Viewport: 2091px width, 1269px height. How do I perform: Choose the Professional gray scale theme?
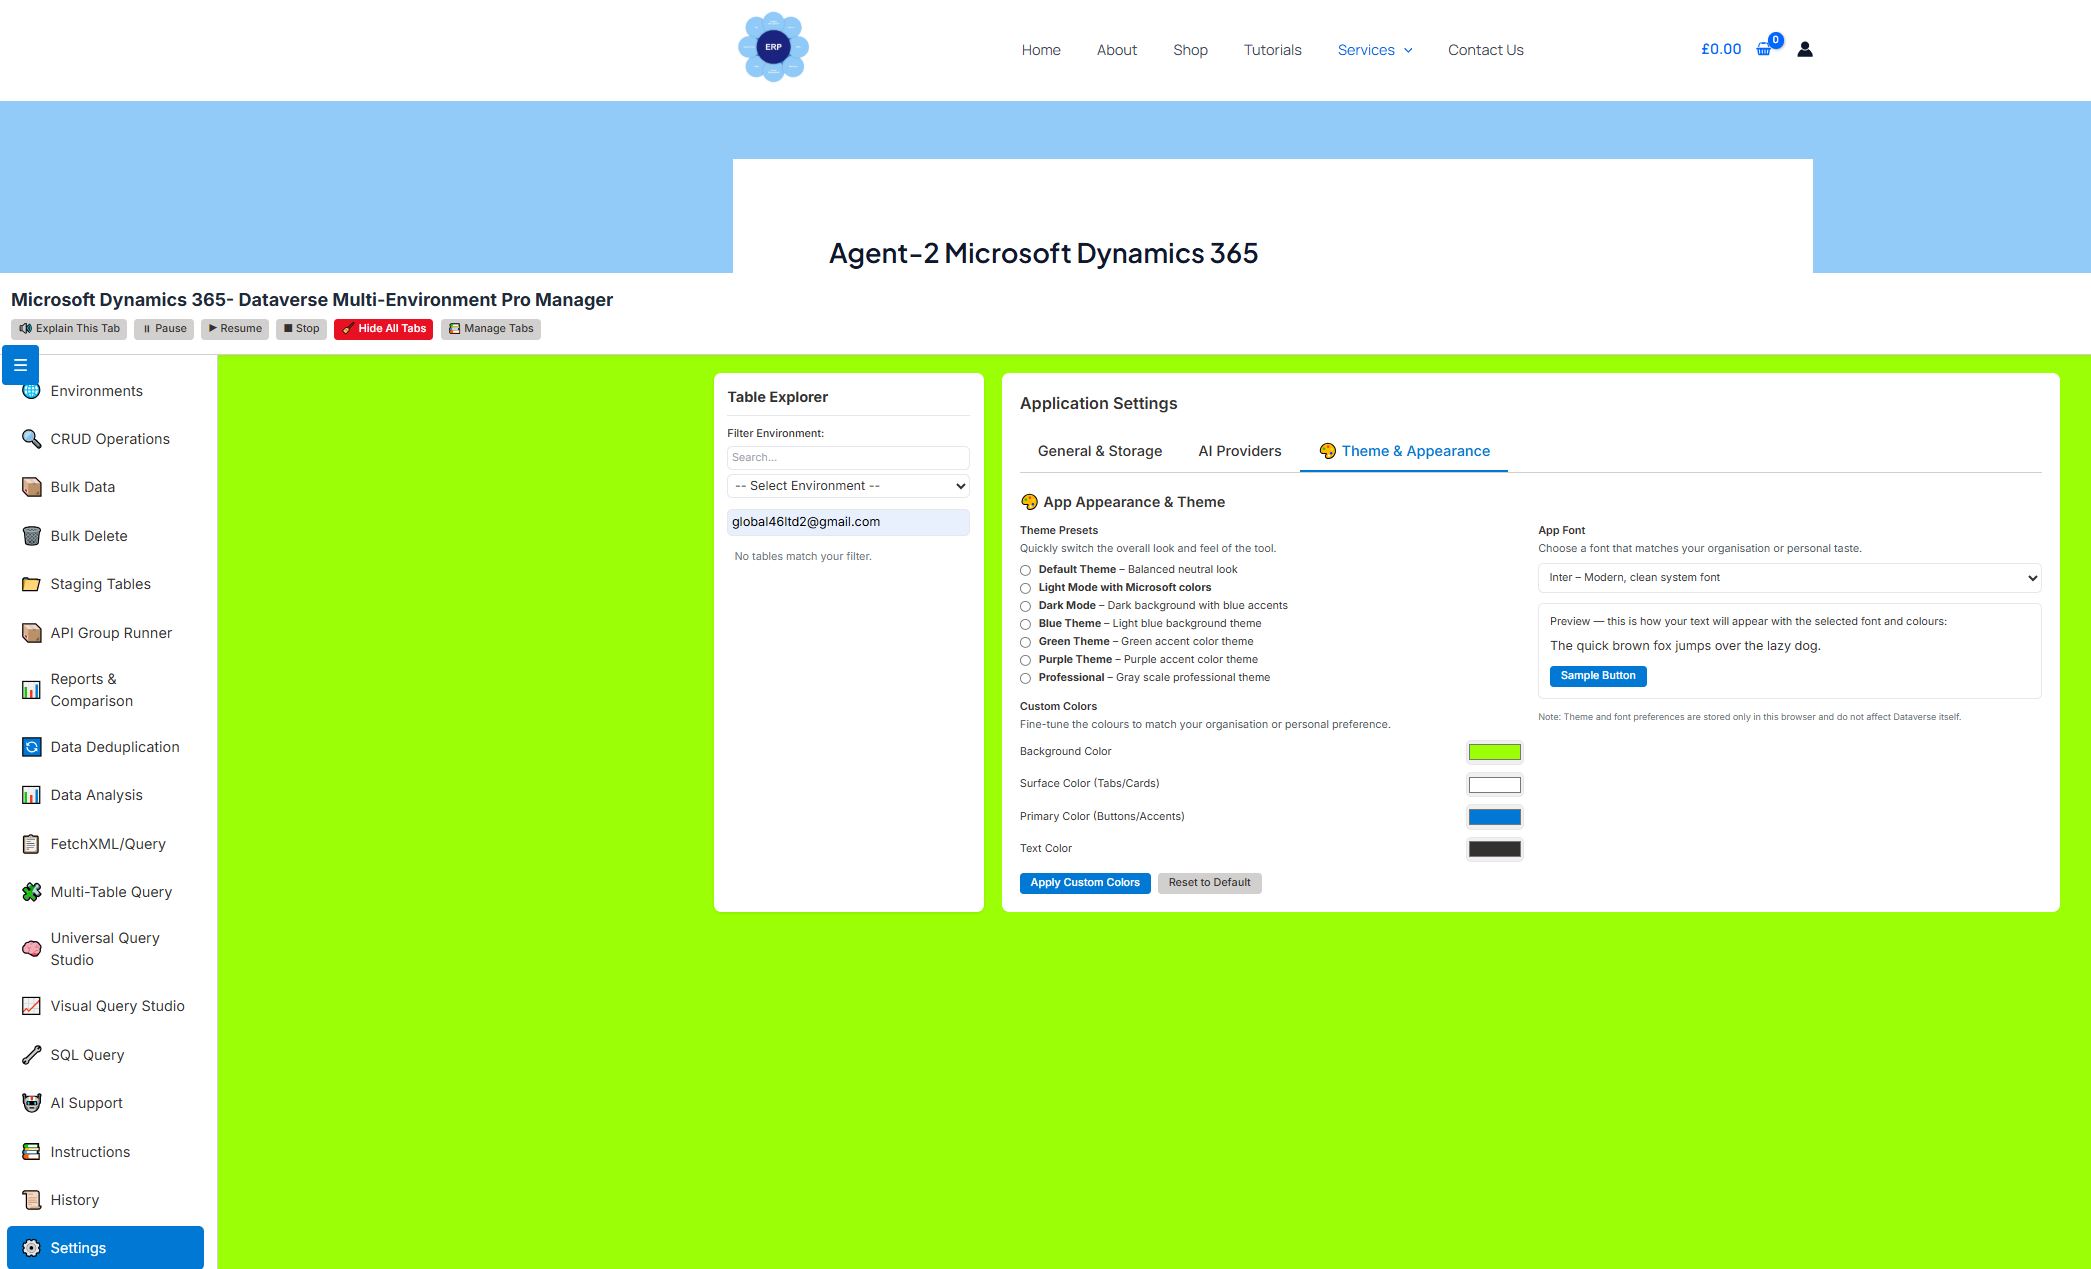coord(1025,678)
